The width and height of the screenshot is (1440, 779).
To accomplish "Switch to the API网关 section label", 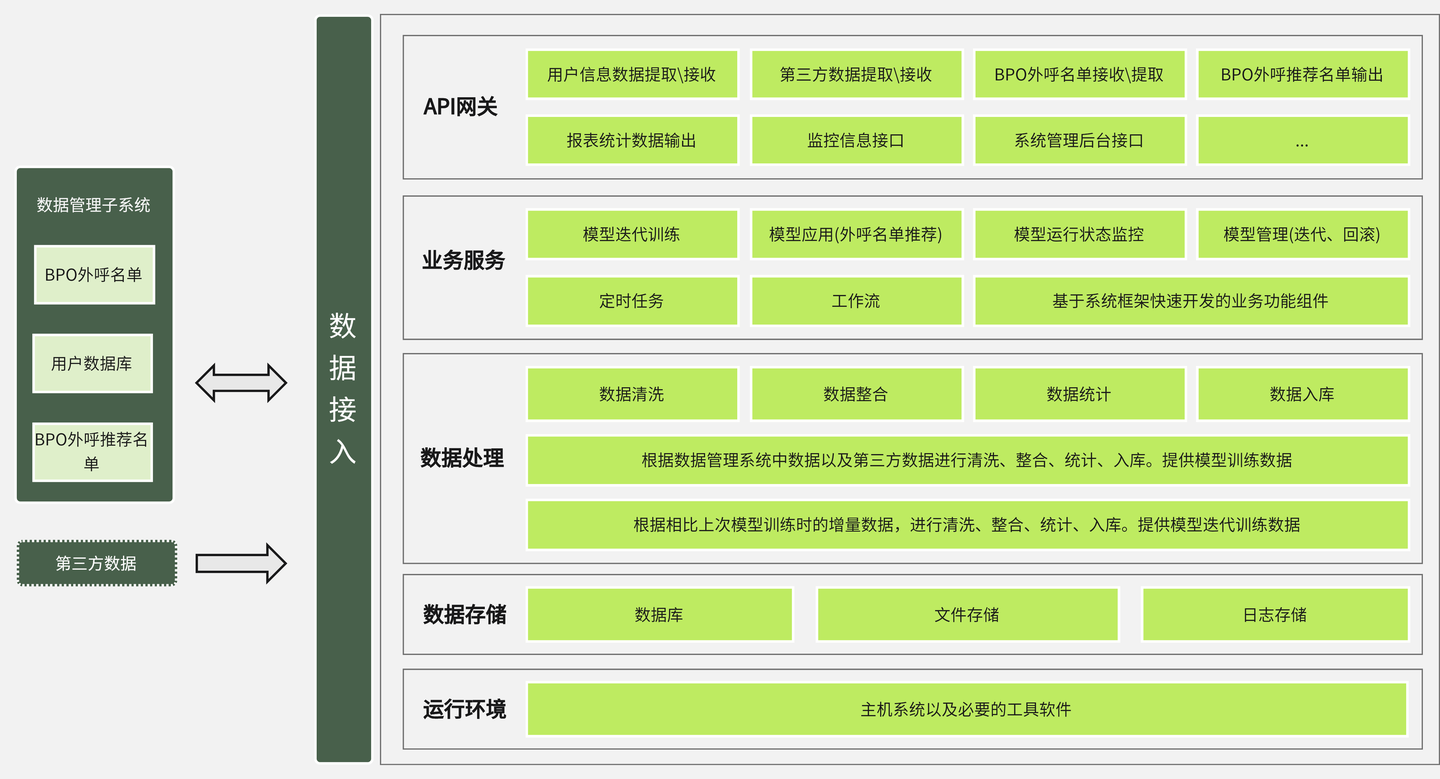I will (461, 103).
